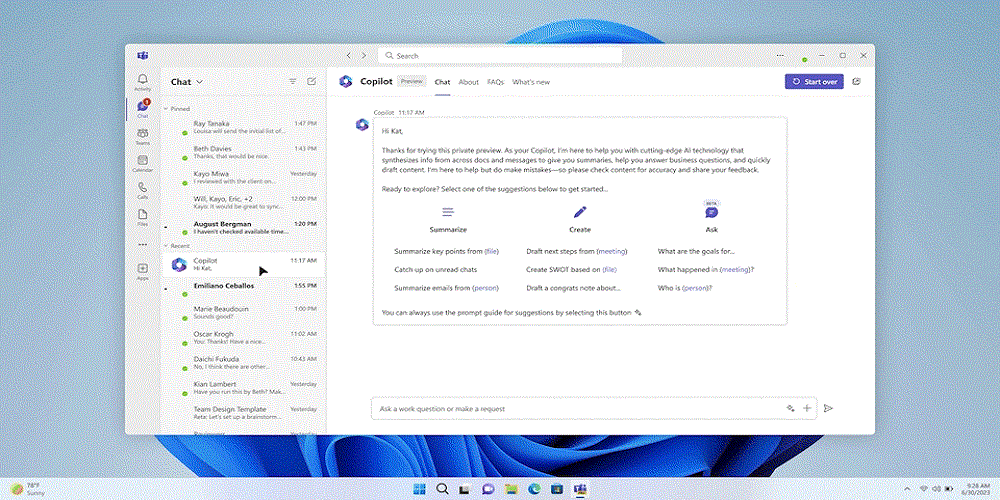Screen dimensions: 1000x500
Task: Click the Copilot logo in header
Action: coord(346,82)
